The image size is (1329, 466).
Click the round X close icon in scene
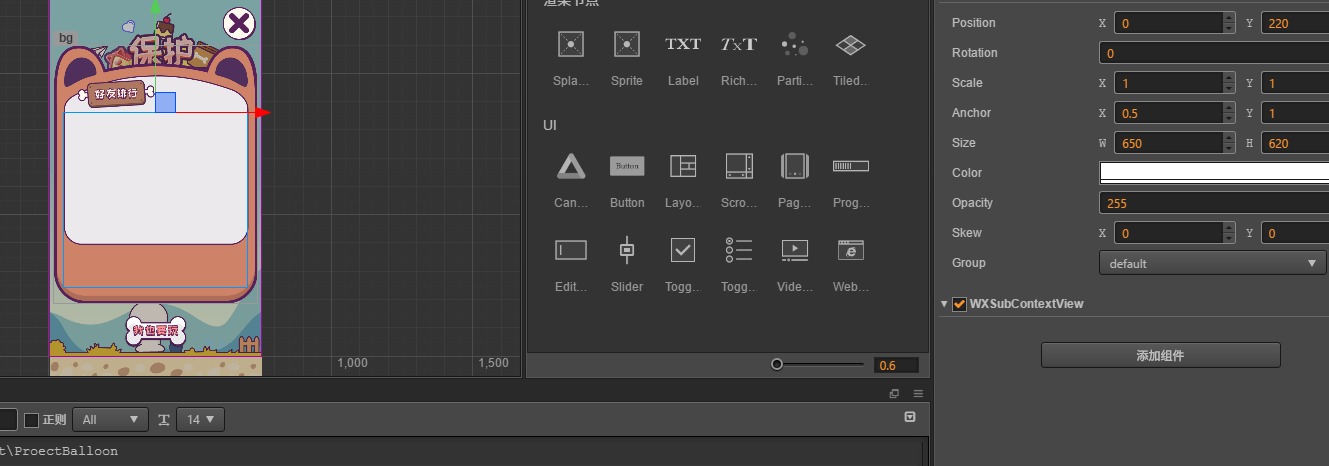pos(239,23)
